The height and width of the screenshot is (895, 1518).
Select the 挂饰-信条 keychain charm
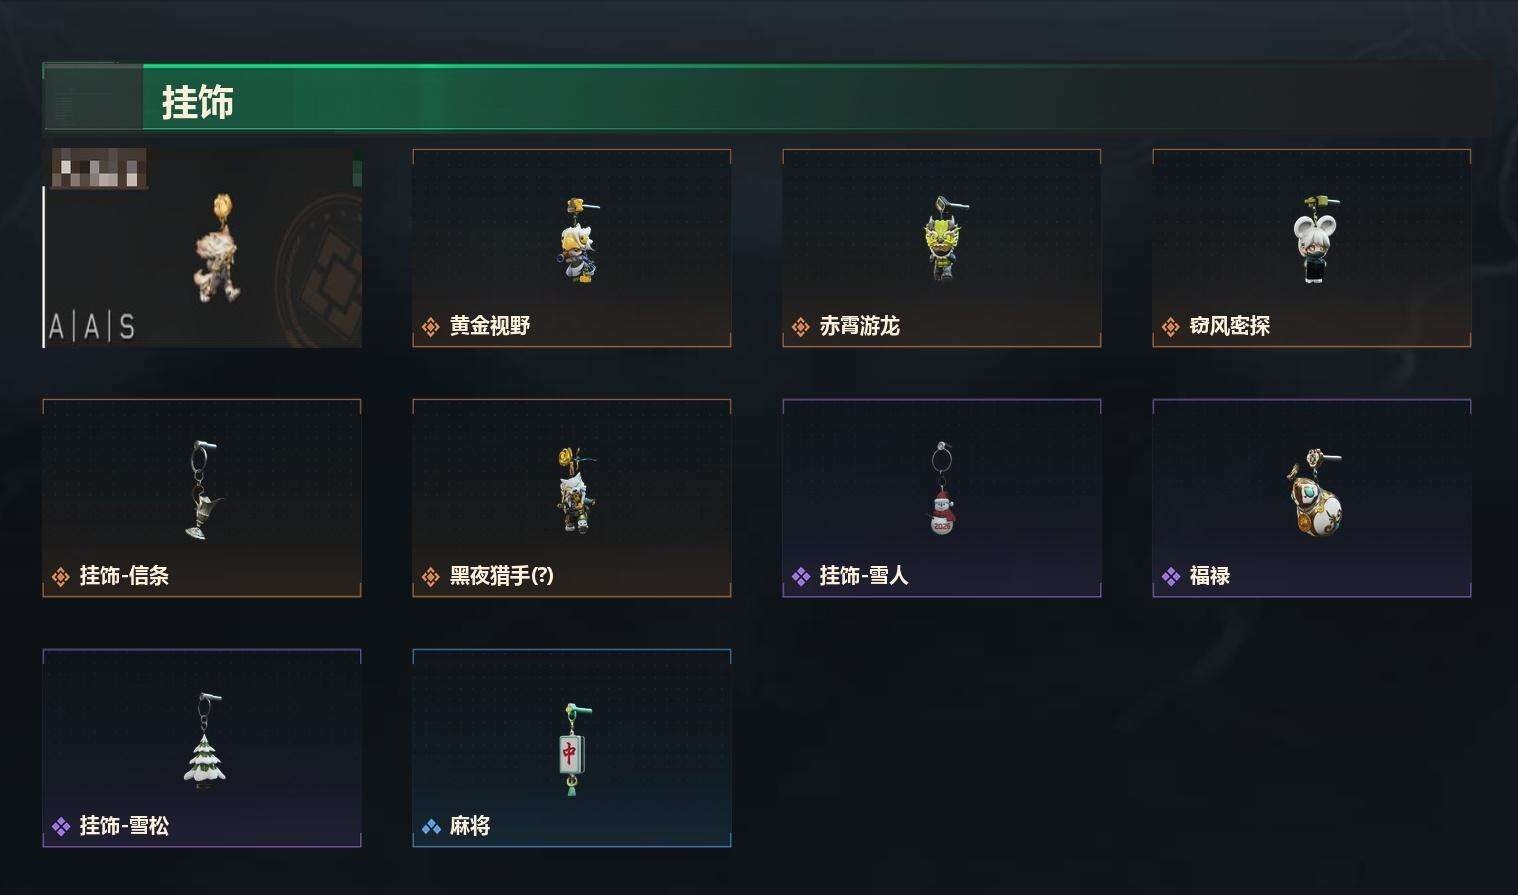(x=201, y=498)
